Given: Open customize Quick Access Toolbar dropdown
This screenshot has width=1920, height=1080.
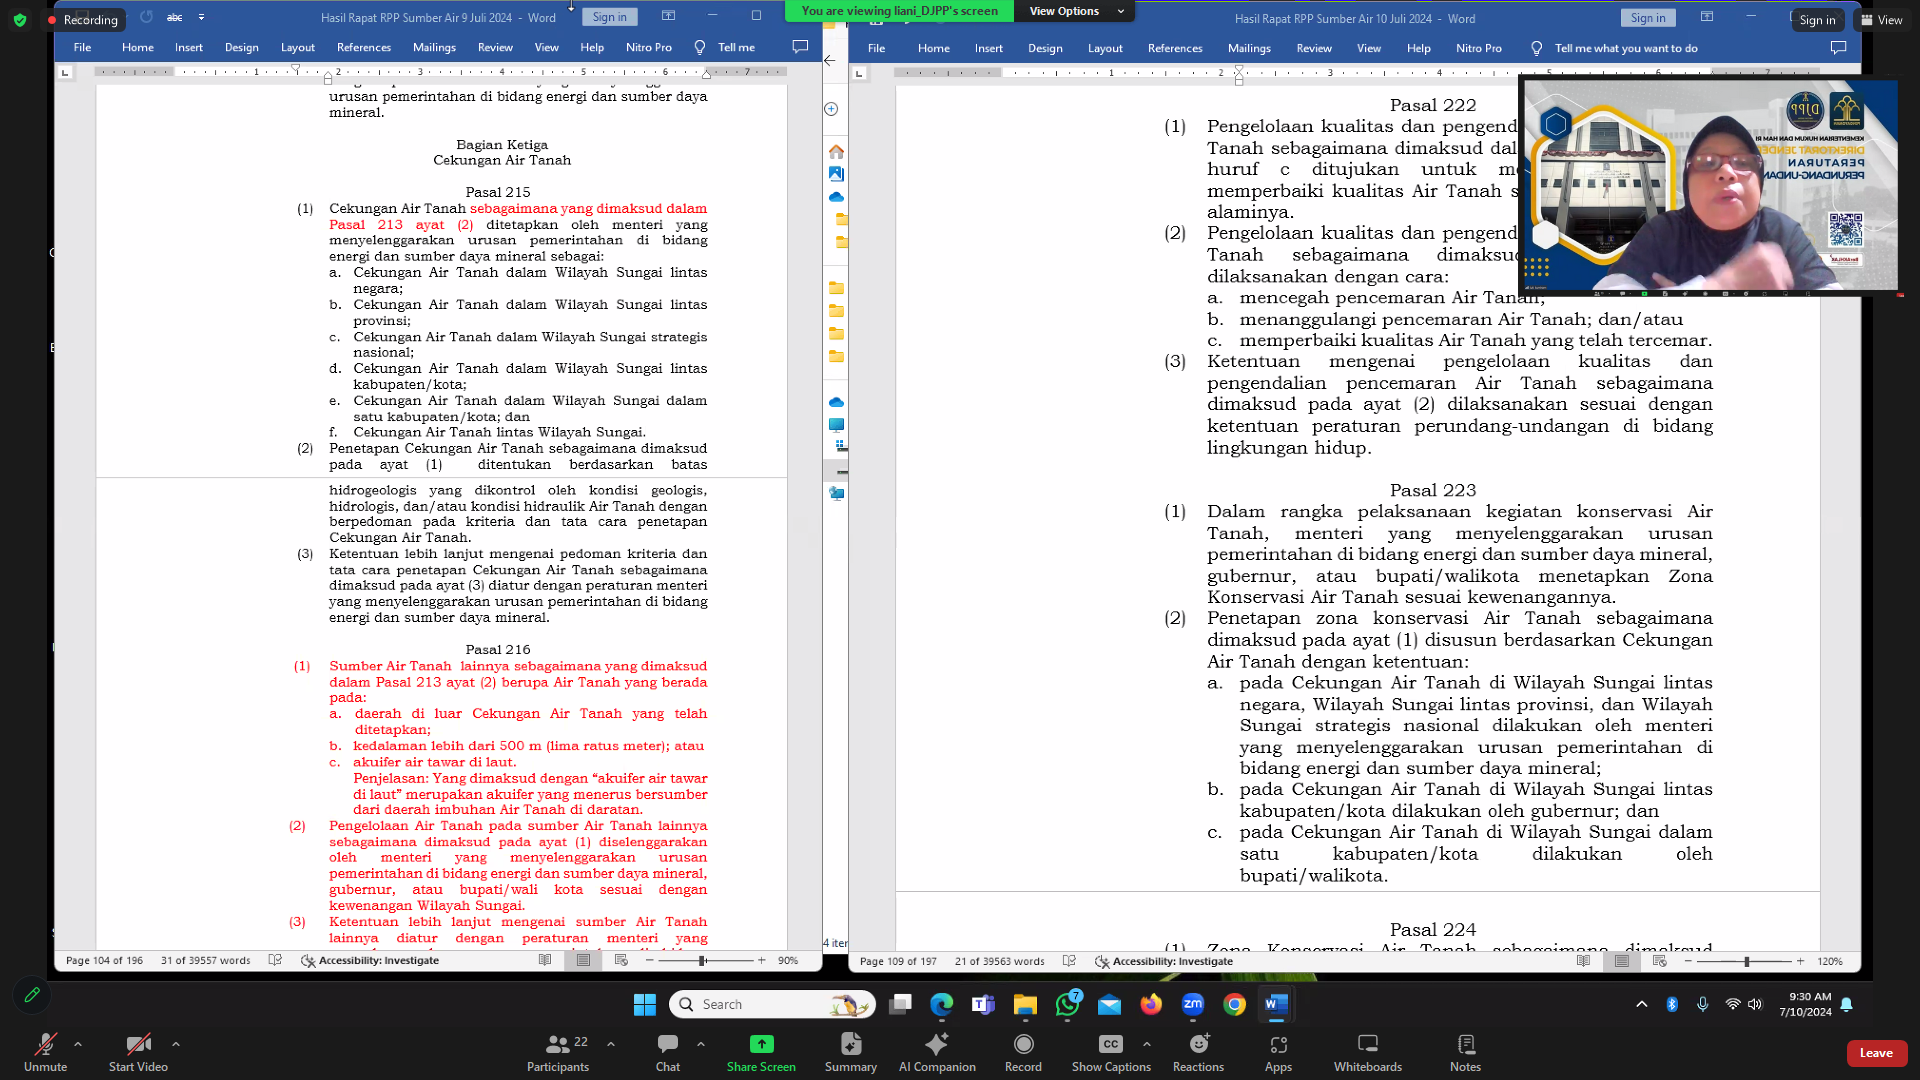Looking at the screenshot, I should tap(201, 17).
